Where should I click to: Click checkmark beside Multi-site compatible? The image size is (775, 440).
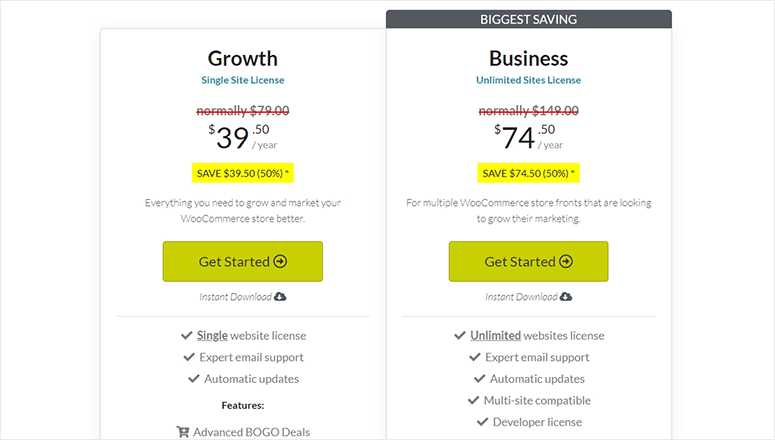tap(474, 400)
